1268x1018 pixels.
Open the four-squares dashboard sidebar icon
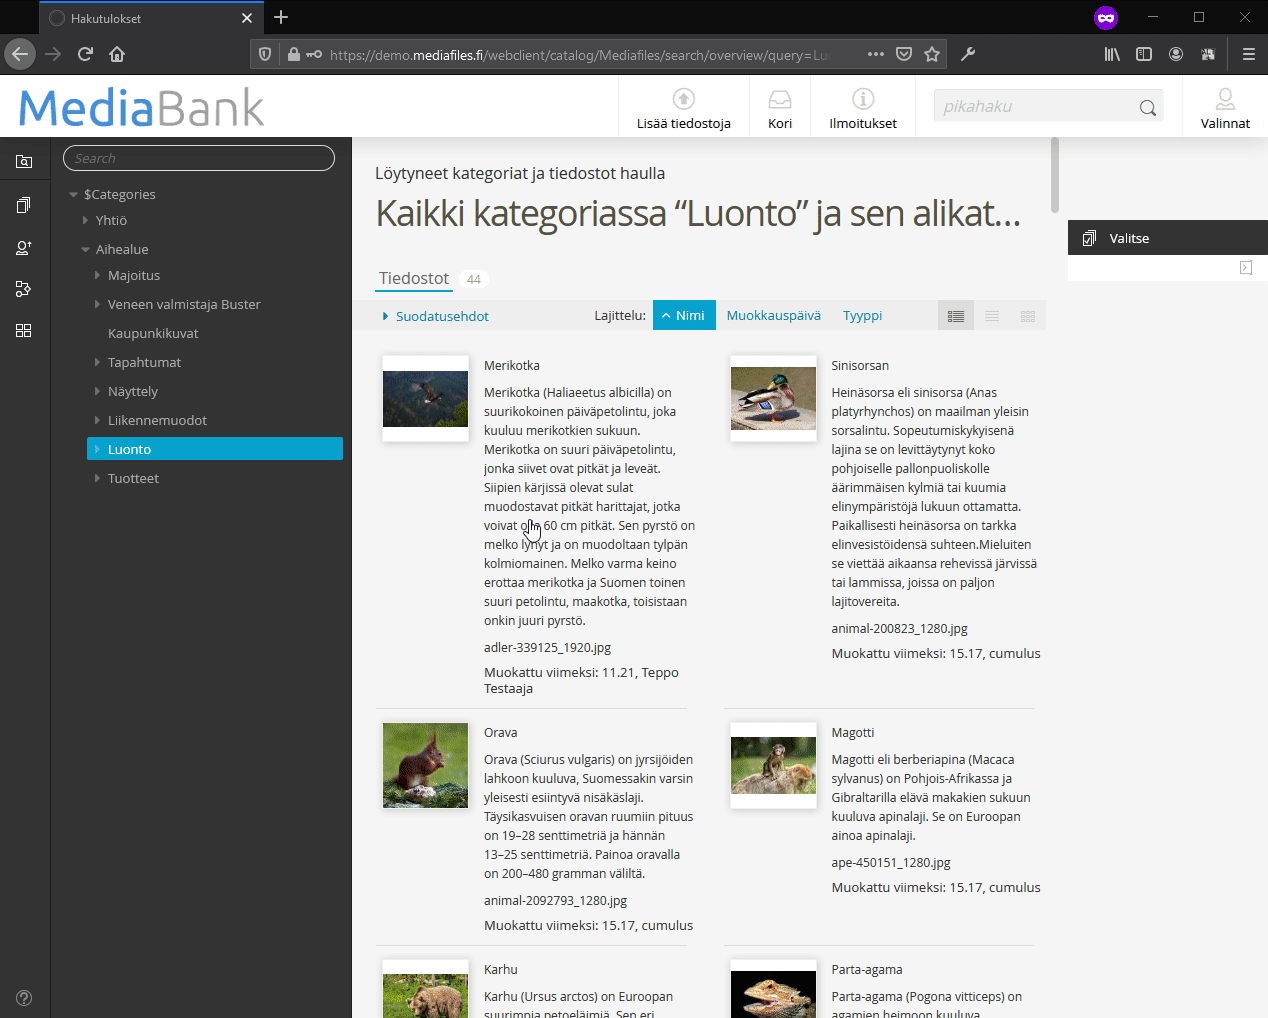(x=24, y=331)
